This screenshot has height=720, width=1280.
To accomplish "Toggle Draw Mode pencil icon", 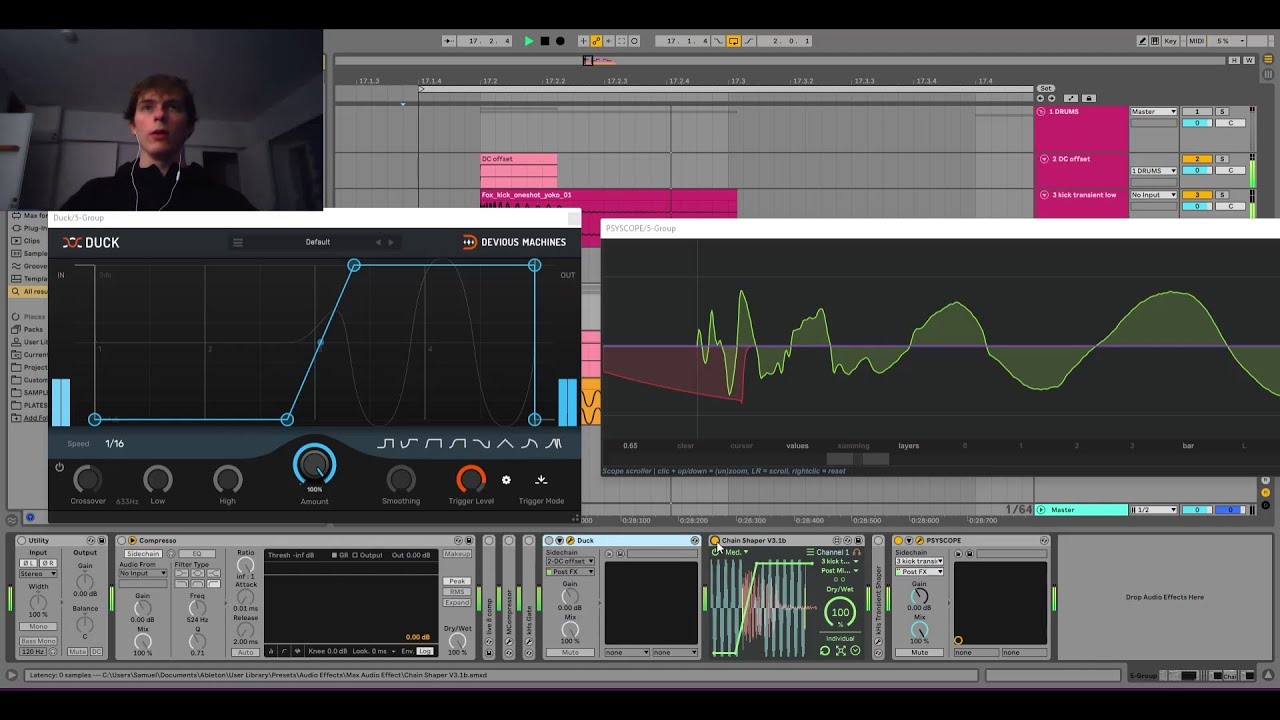I will pos(1142,41).
